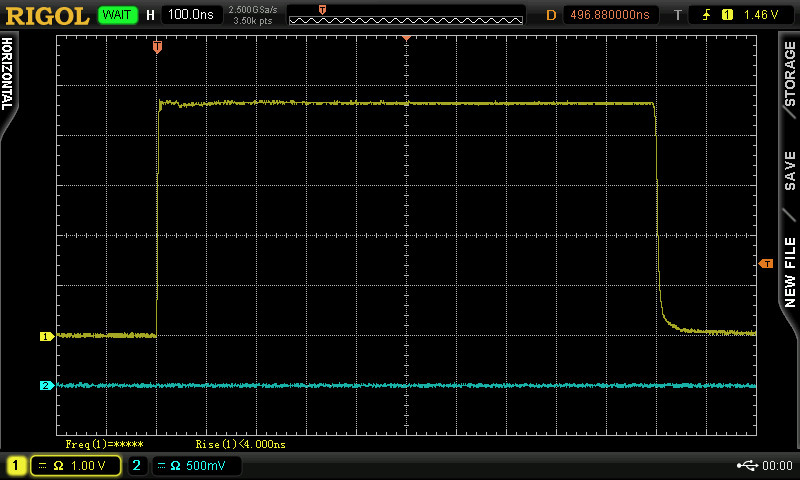Select the trigger level marker on right edge
Viewport: 800px width, 480px height.
pos(766,263)
